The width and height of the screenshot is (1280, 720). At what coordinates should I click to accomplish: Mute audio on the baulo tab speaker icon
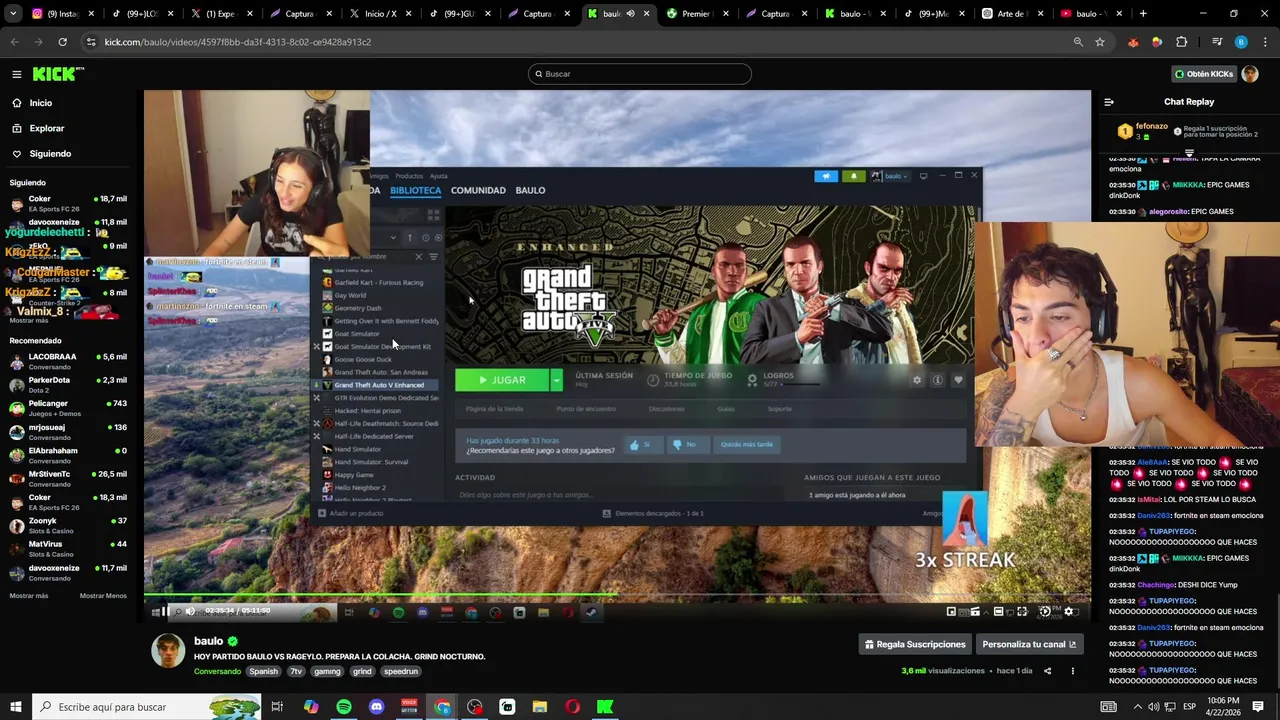click(630, 14)
